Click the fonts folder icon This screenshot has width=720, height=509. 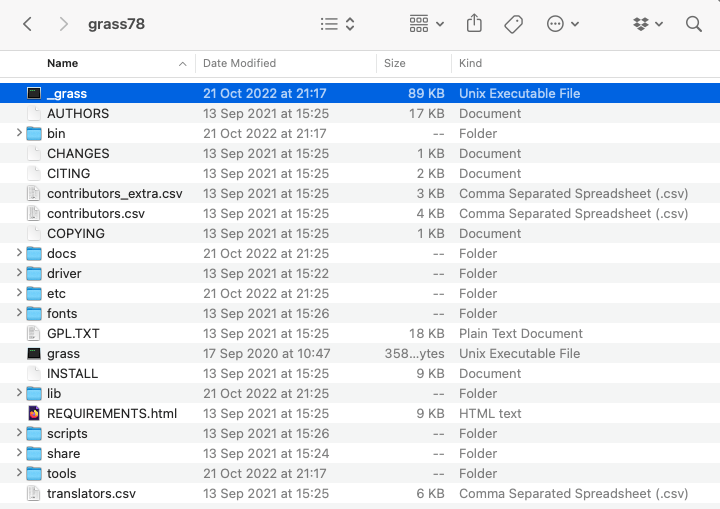tap(34, 314)
